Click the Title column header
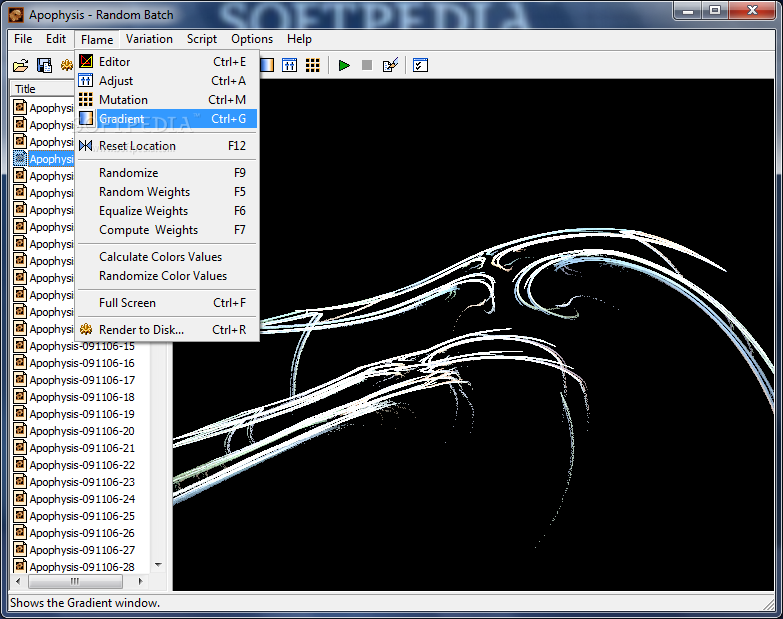 (x=42, y=89)
